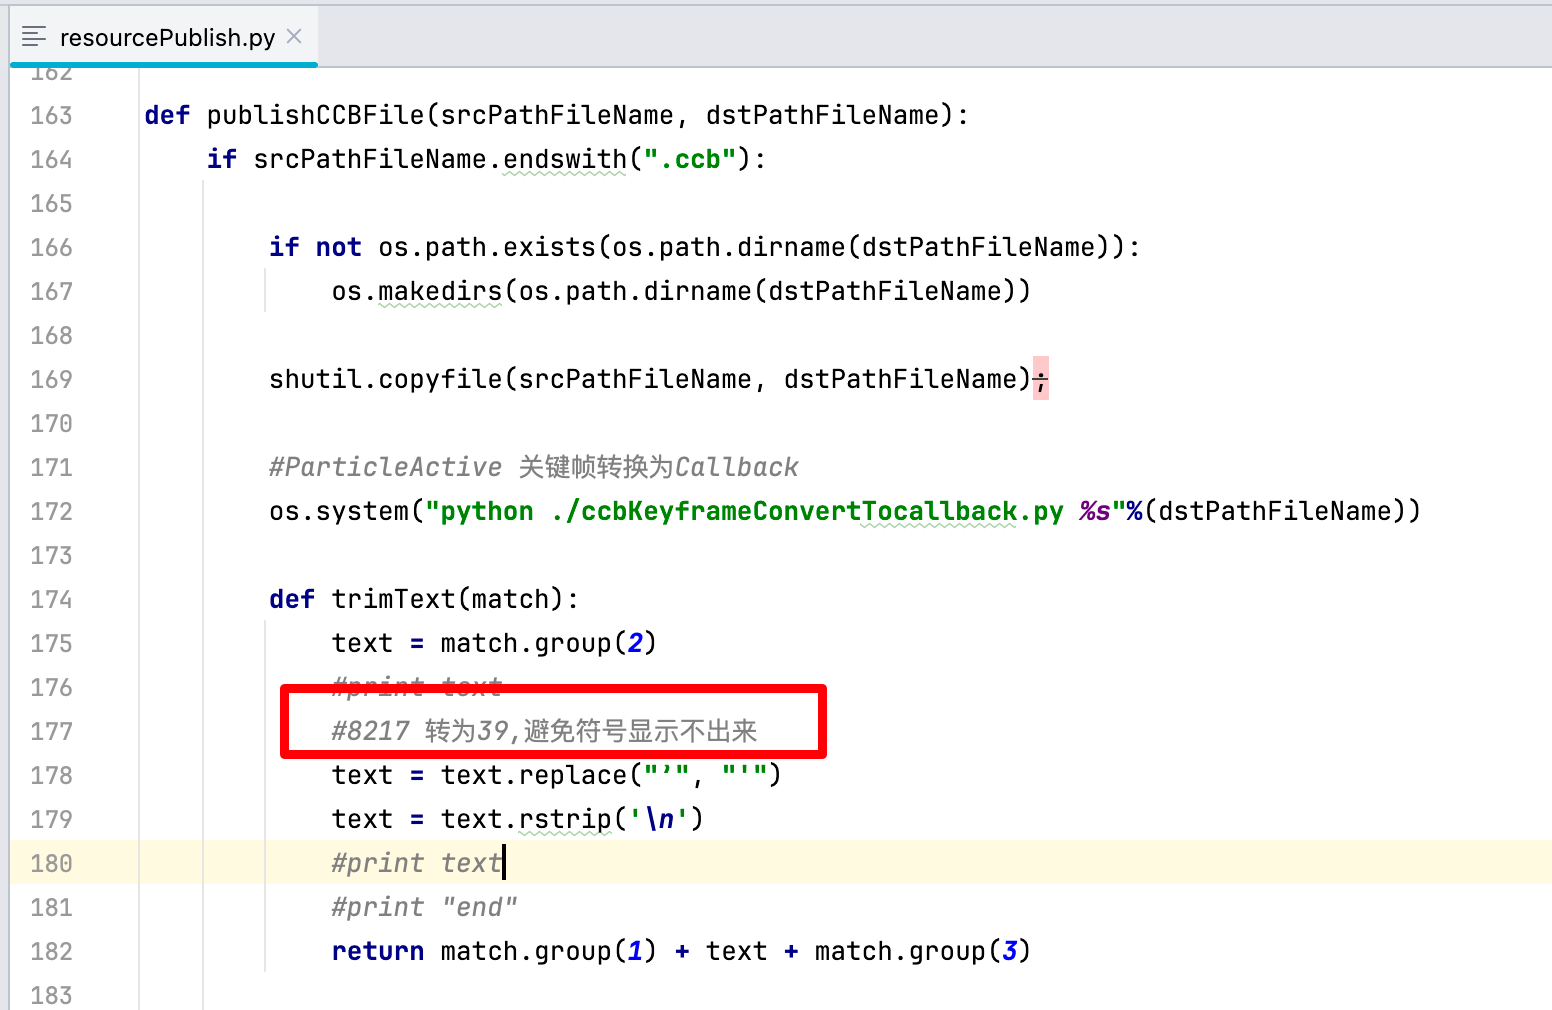This screenshot has width=1552, height=1010.
Task: Click the highlighted semicolon after copyfile call
Action: click(1041, 379)
